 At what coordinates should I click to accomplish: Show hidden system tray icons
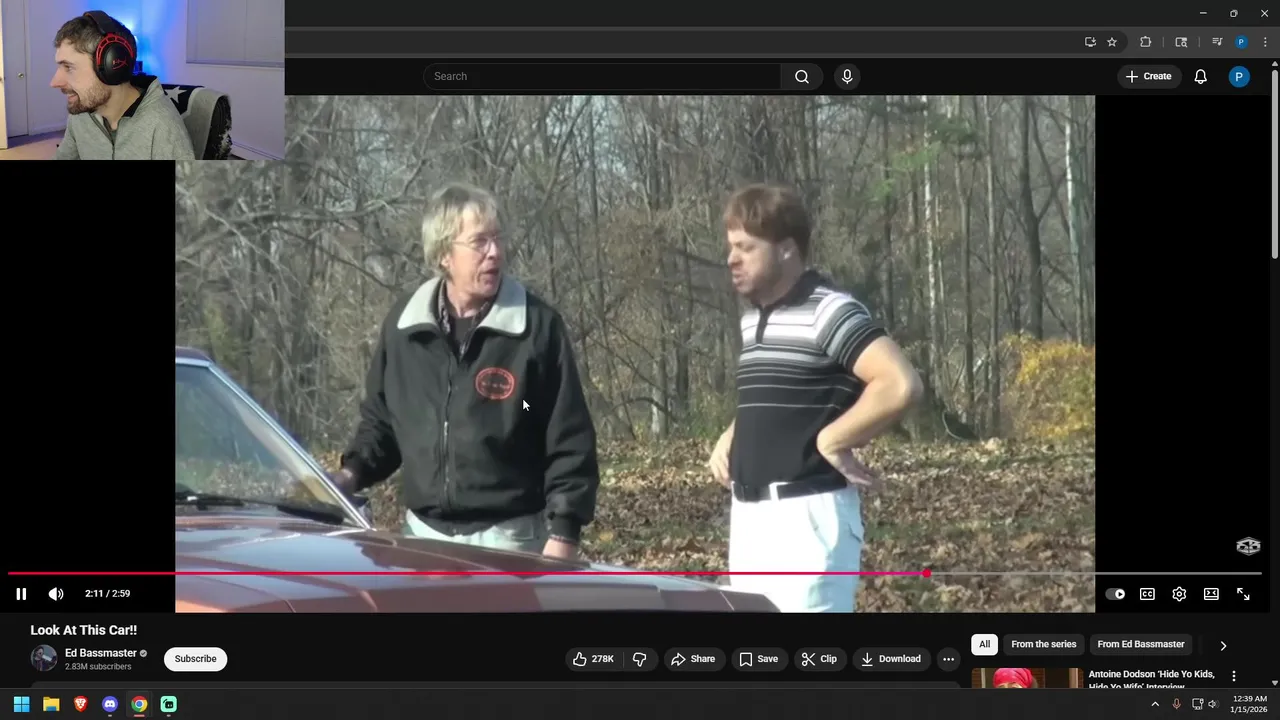1155,704
